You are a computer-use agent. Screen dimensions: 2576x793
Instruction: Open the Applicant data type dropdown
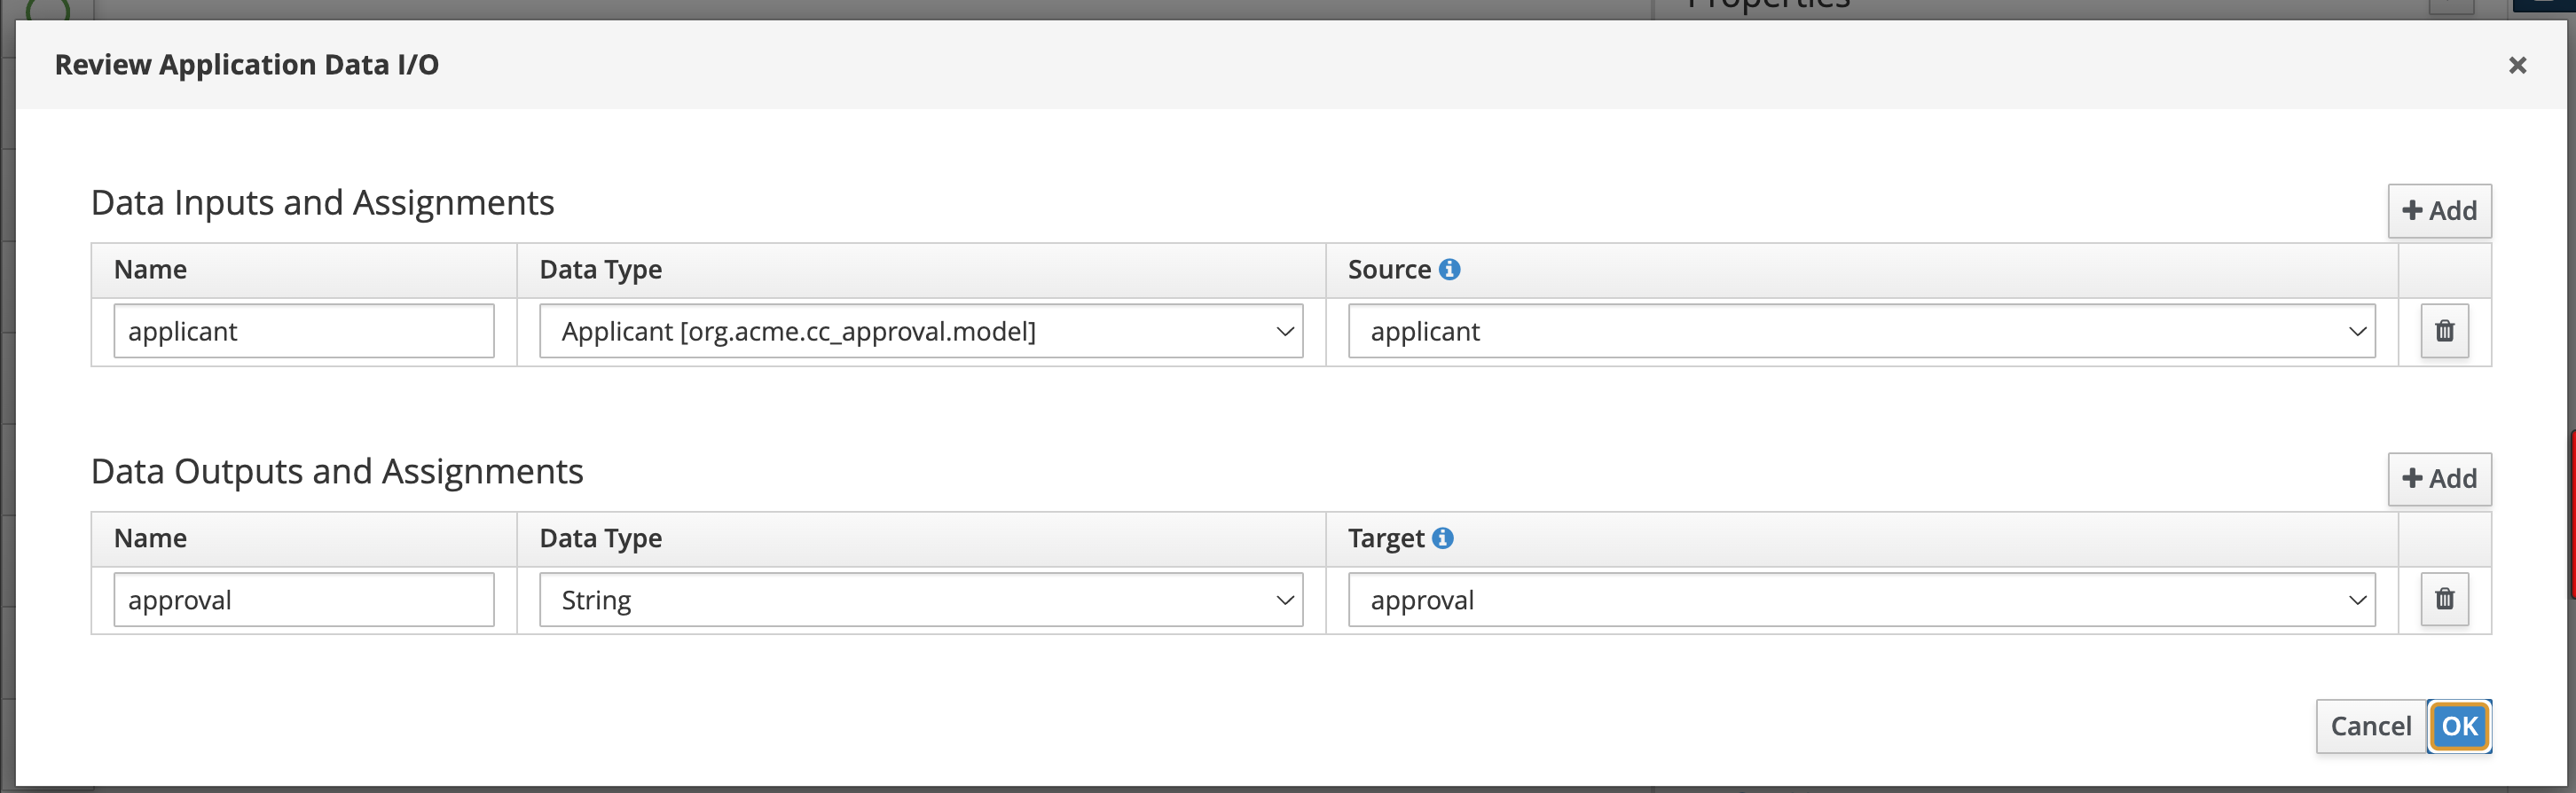[921, 331]
